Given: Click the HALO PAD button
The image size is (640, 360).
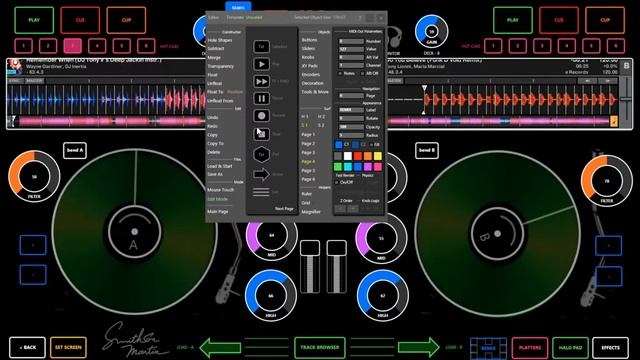Looking at the screenshot, I should coord(570,348).
